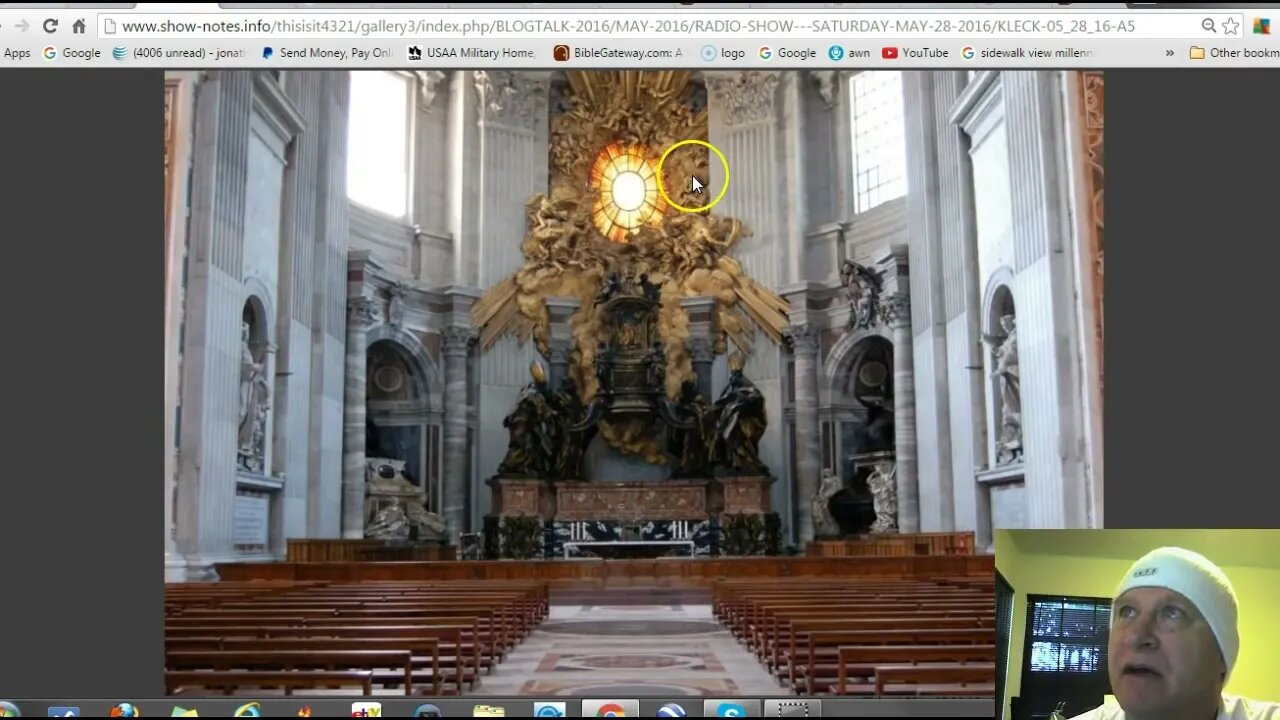Open the Google bookmark beside logo
The height and width of the screenshot is (720, 1280).
coord(787,53)
